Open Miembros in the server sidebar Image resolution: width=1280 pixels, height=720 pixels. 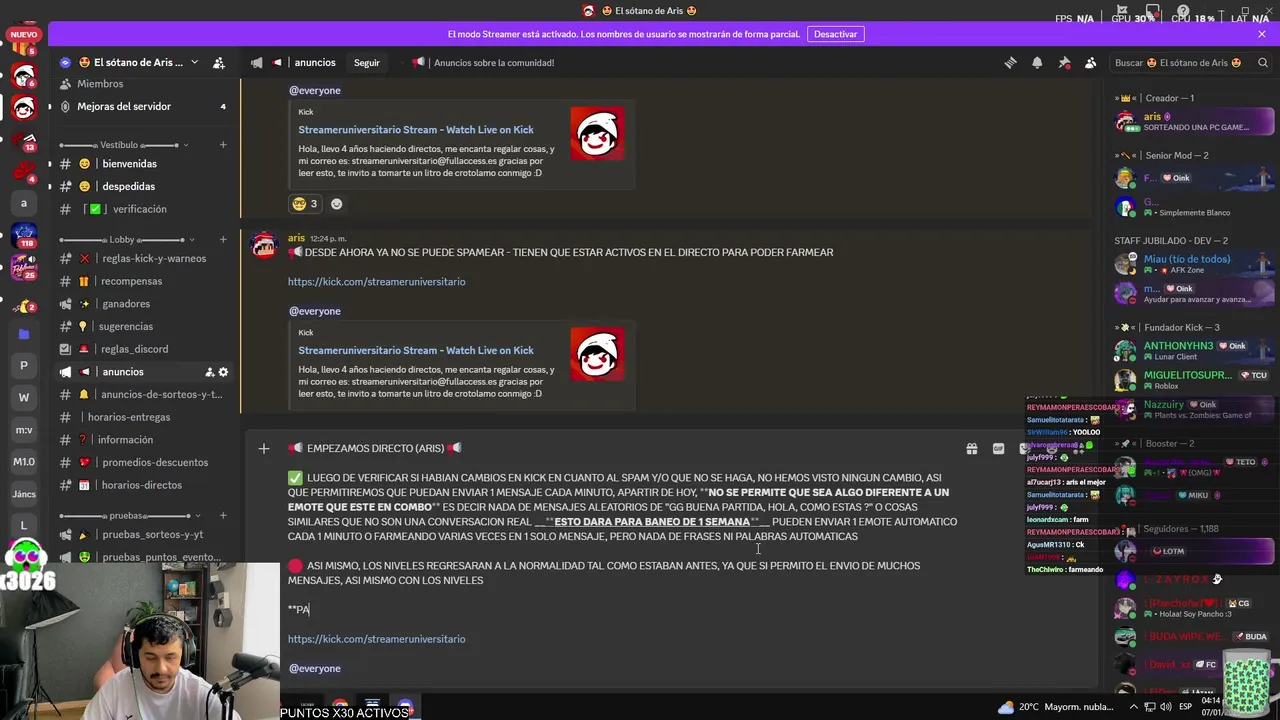pos(100,84)
